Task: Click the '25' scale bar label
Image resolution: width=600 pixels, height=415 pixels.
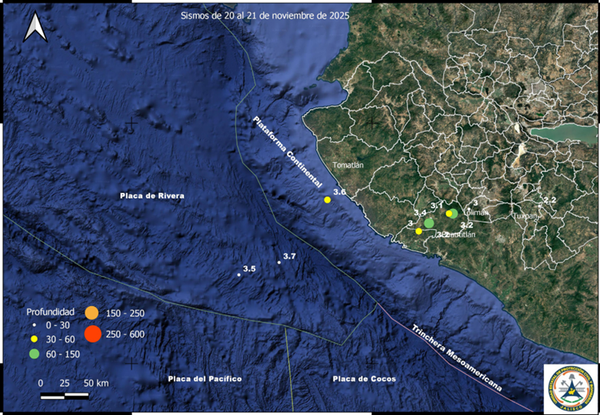Action: (65, 383)
